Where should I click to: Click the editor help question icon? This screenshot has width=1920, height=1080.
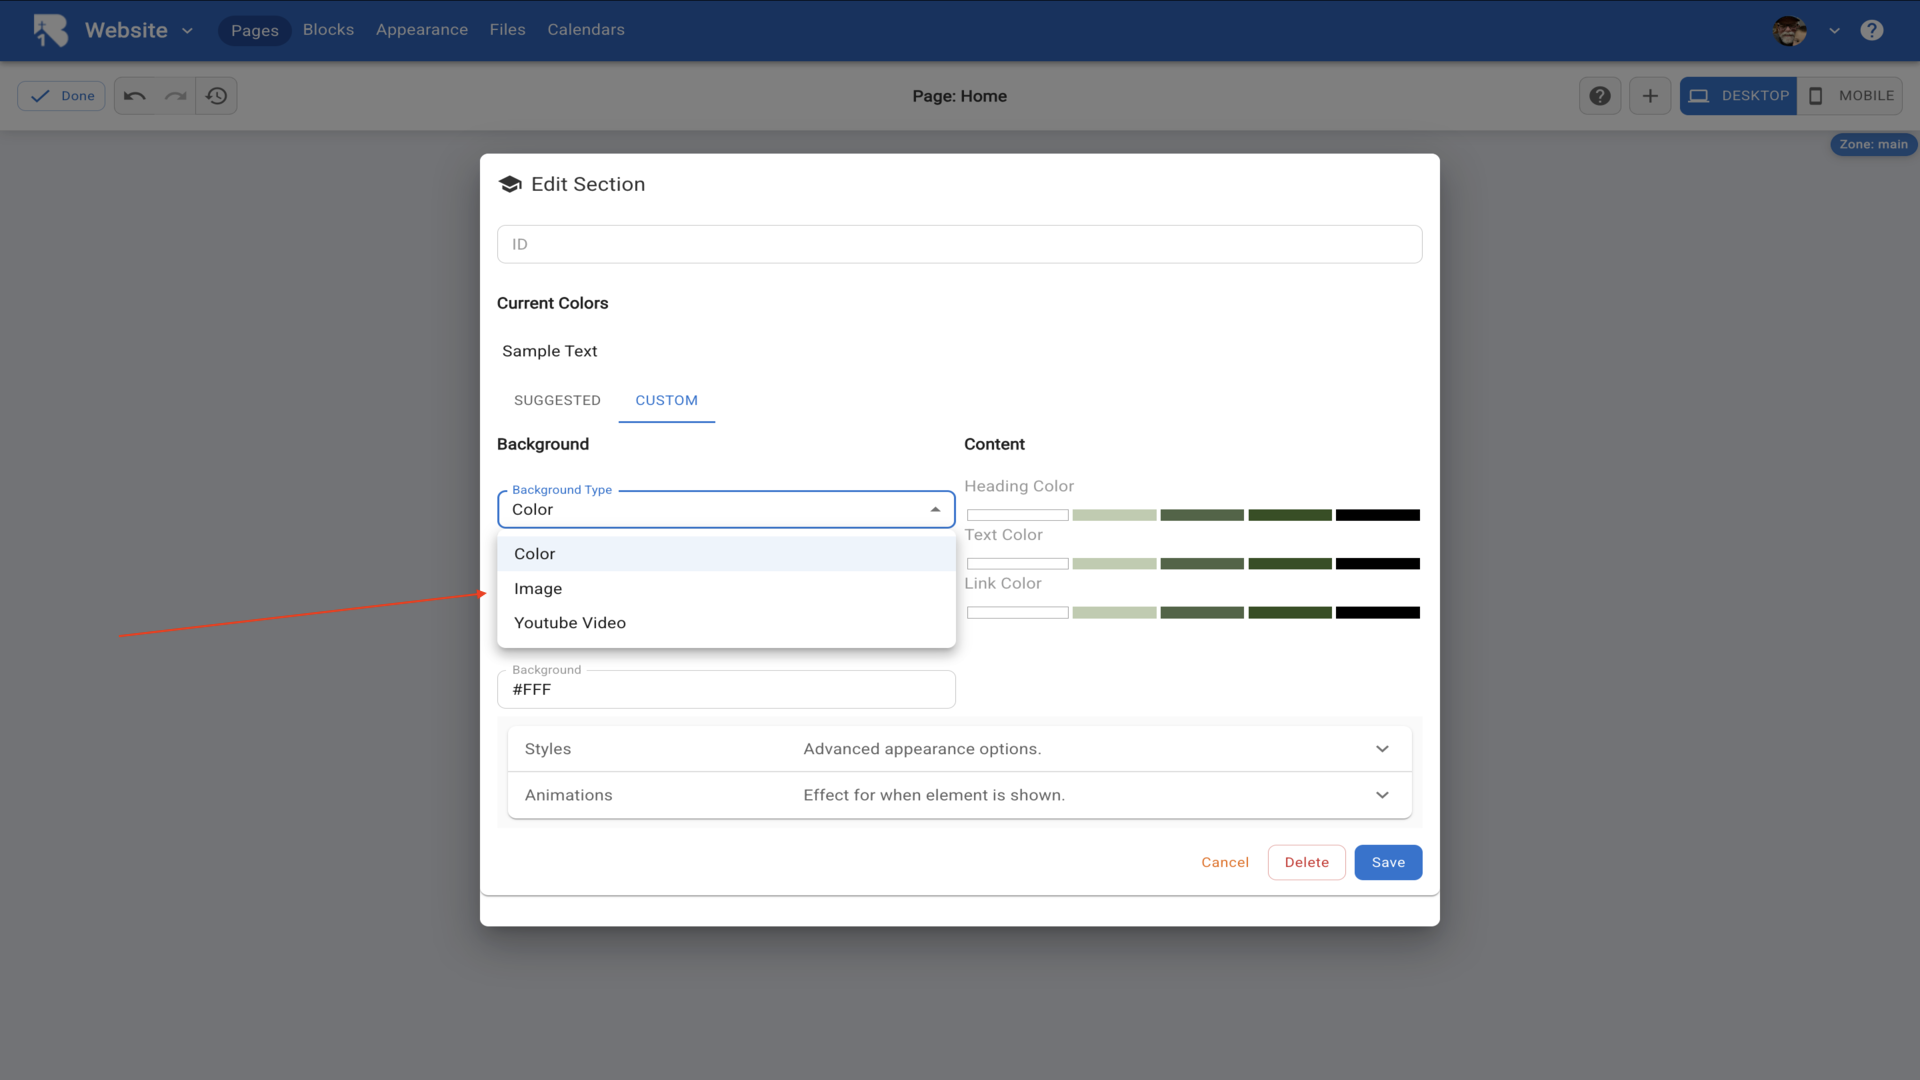[1600, 96]
